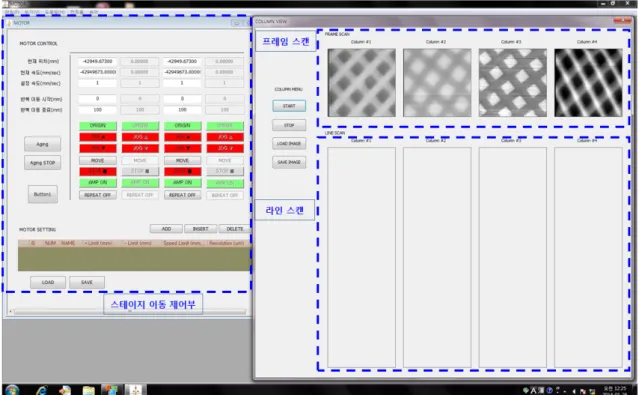Click MOVE in the first motor column
The width and height of the screenshot is (639, 395).
97,161
